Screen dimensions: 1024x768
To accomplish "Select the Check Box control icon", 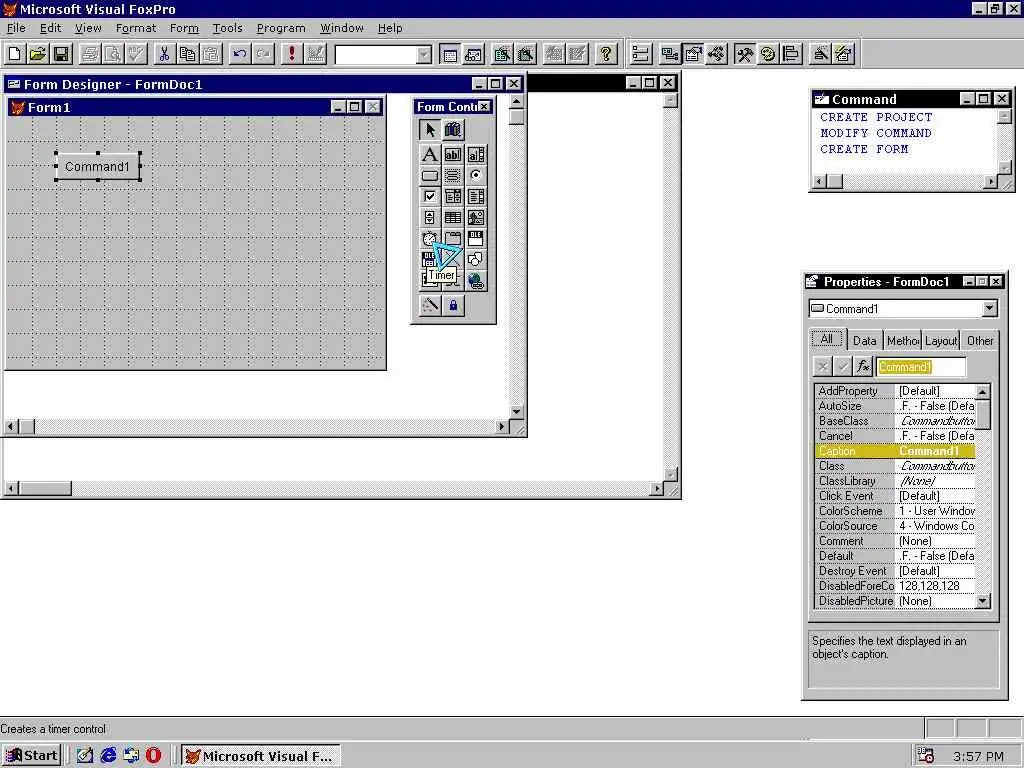I will click(x=429, y=197).
